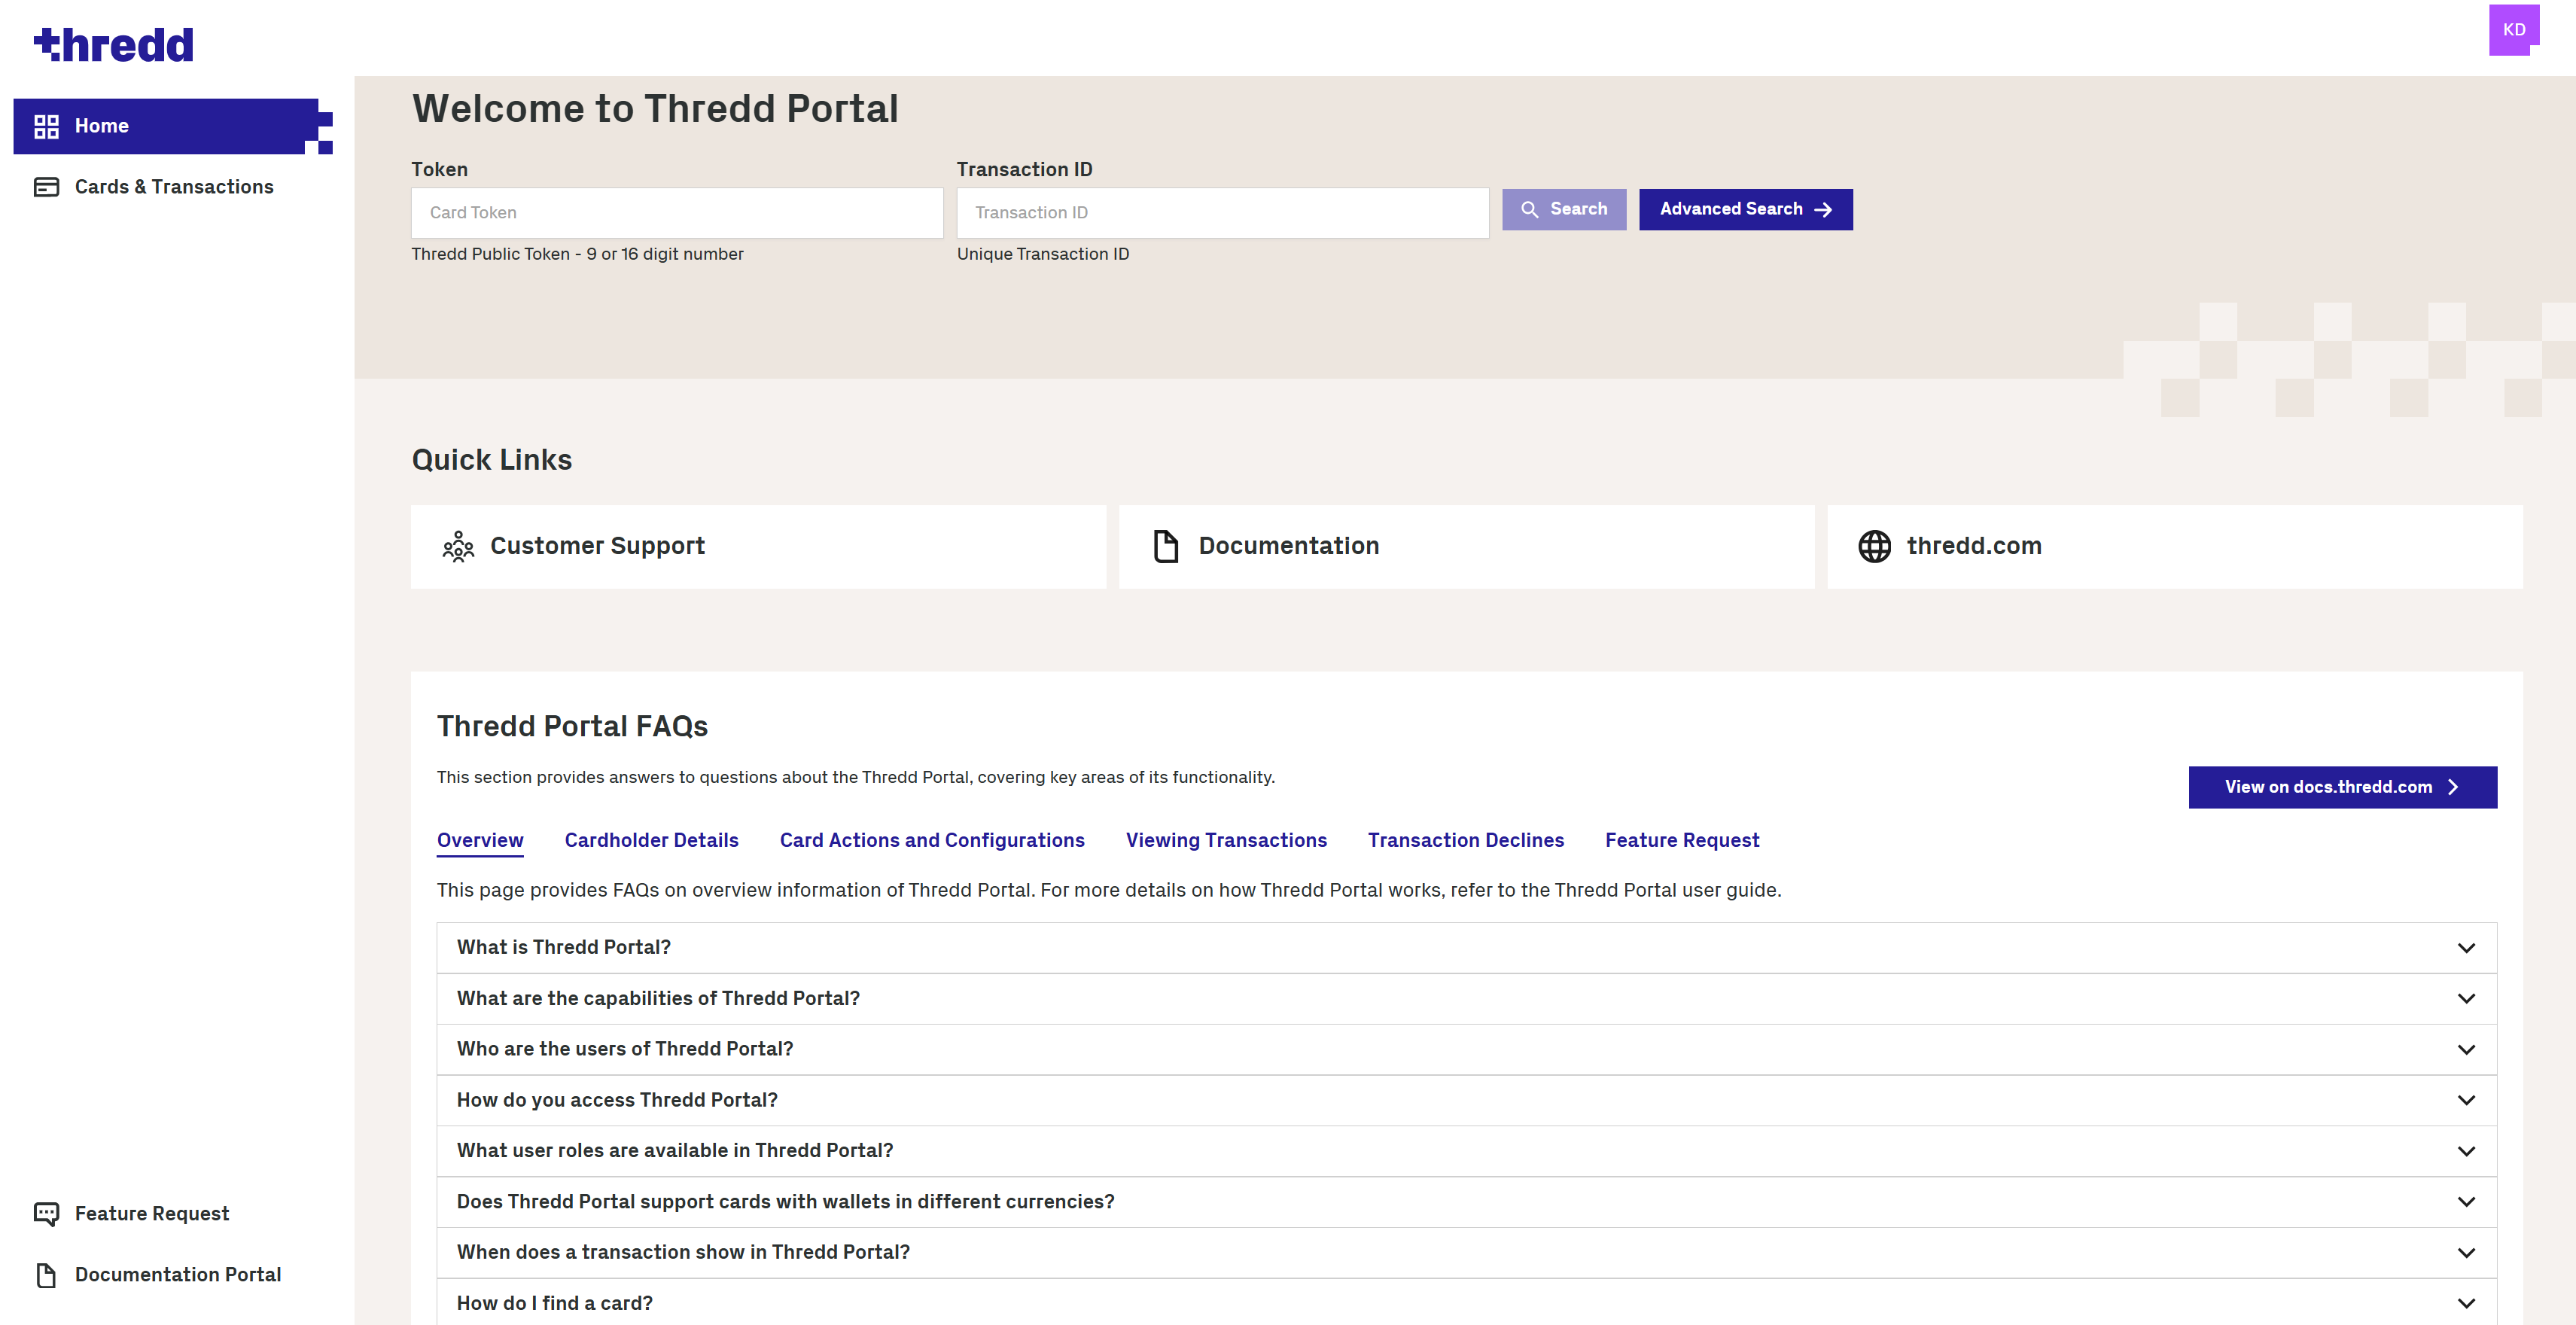Click the Home grid icon in sidebar
Image resolution: width=2576 pixels, height=1325 pixels.
tap(46, 126)
